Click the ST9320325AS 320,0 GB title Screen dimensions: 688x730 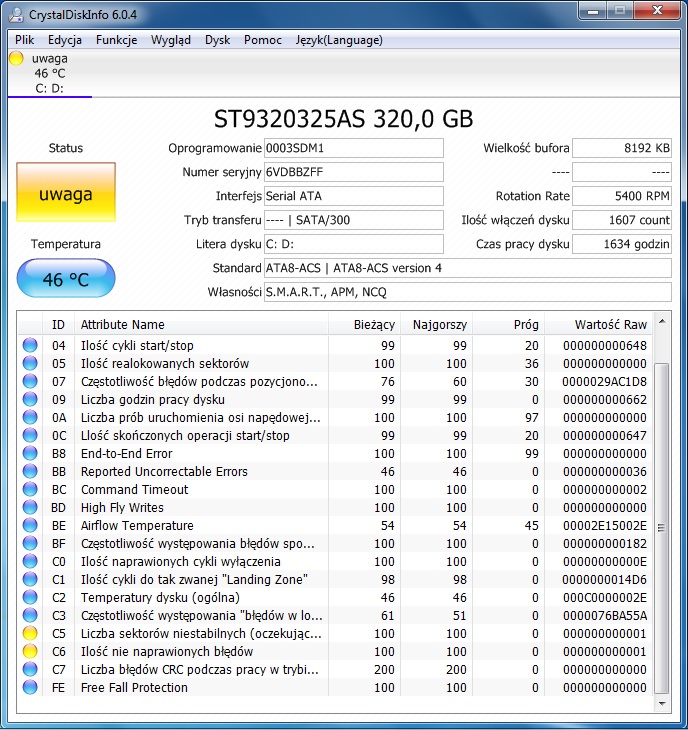(x=344, y=119)
